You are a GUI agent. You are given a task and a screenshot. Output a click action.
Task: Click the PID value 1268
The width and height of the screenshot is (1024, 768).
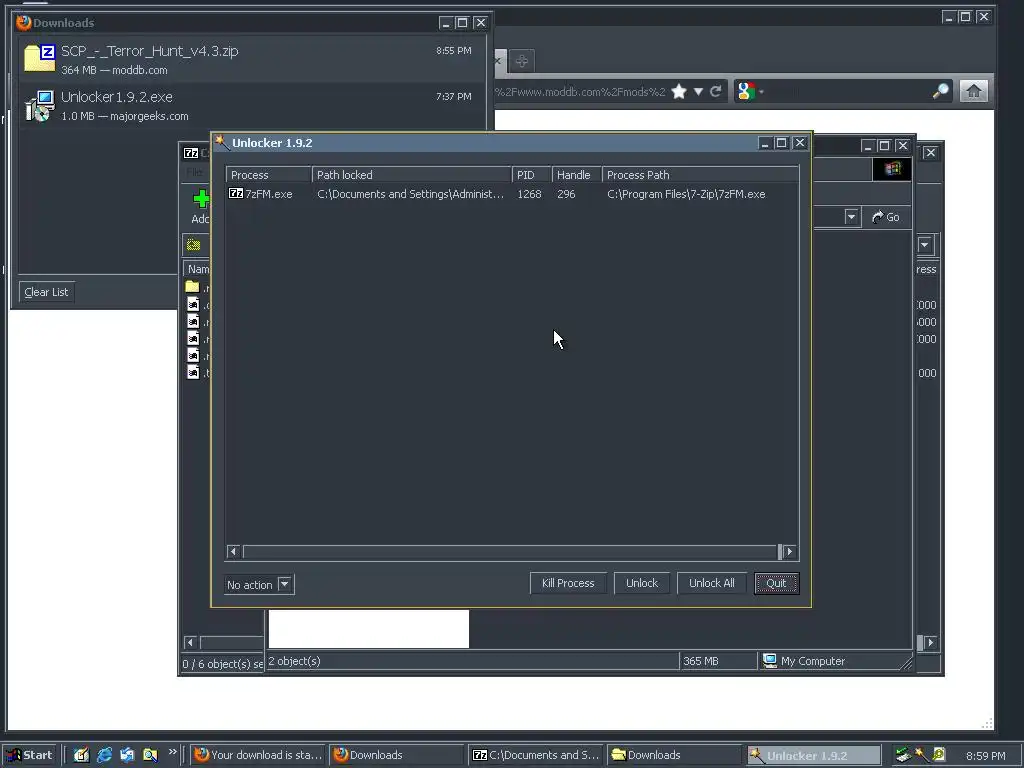529,194
